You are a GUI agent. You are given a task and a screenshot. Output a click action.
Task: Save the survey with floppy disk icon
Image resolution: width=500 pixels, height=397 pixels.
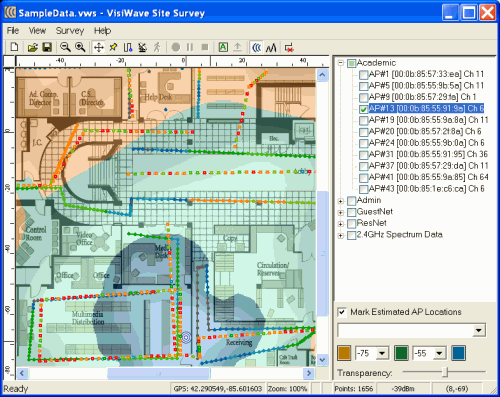tap(47, 47)
